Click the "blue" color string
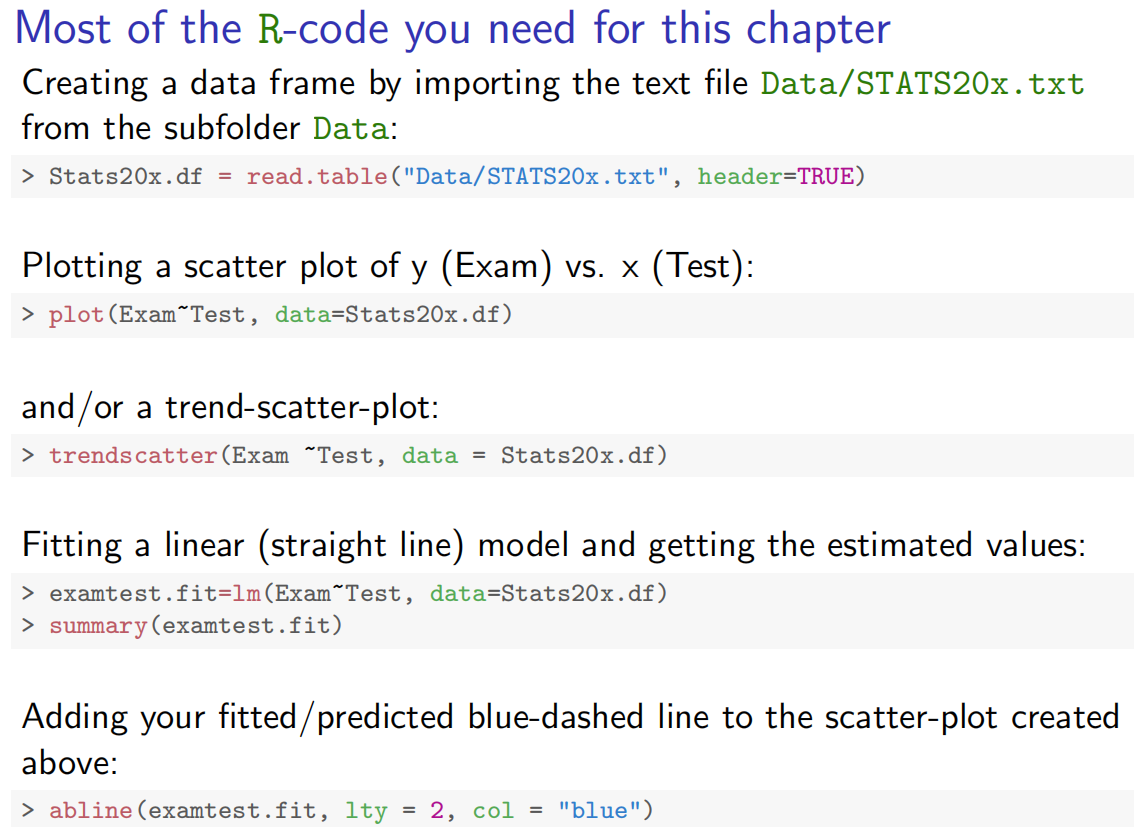 598,810
